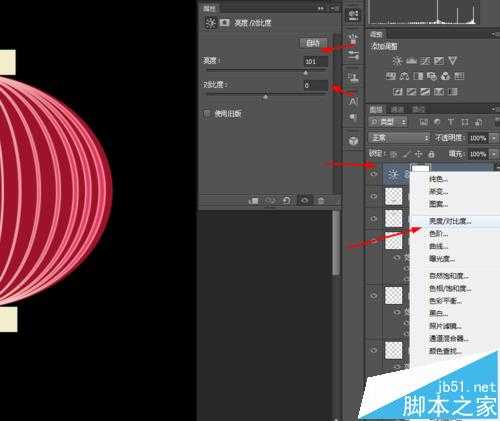Click the 自动 (Auto) button
The height and width of the screenshot is (421, 500).
click(x=313, y=43)
